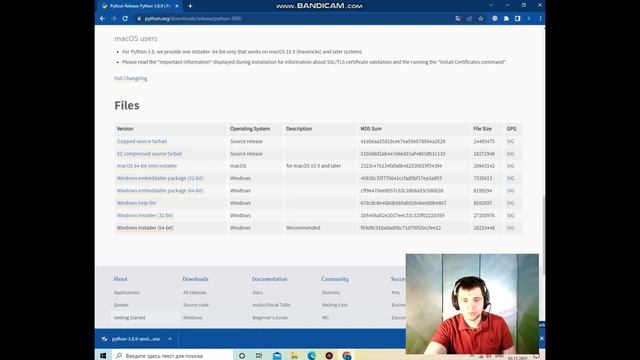Open the About footer link
This screenshot has width=640, height=360.
[120, 279]
